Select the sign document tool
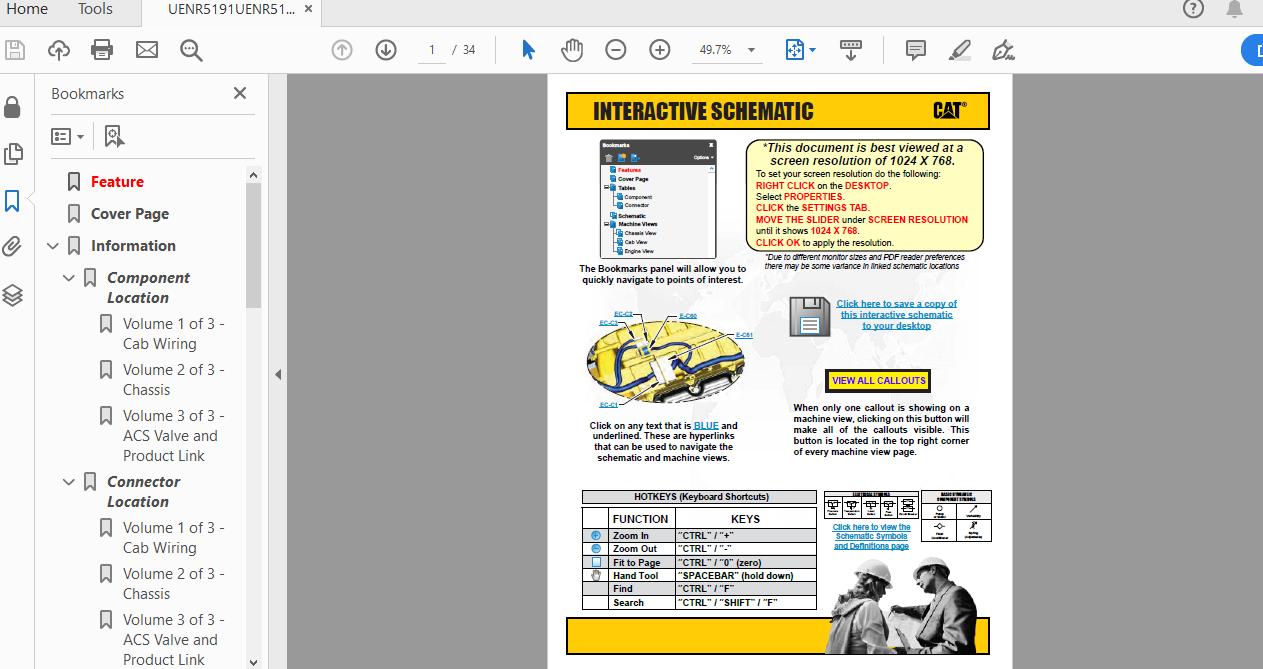The height and width of the screenshot is (669, 1263). (x=1003, y=50)
